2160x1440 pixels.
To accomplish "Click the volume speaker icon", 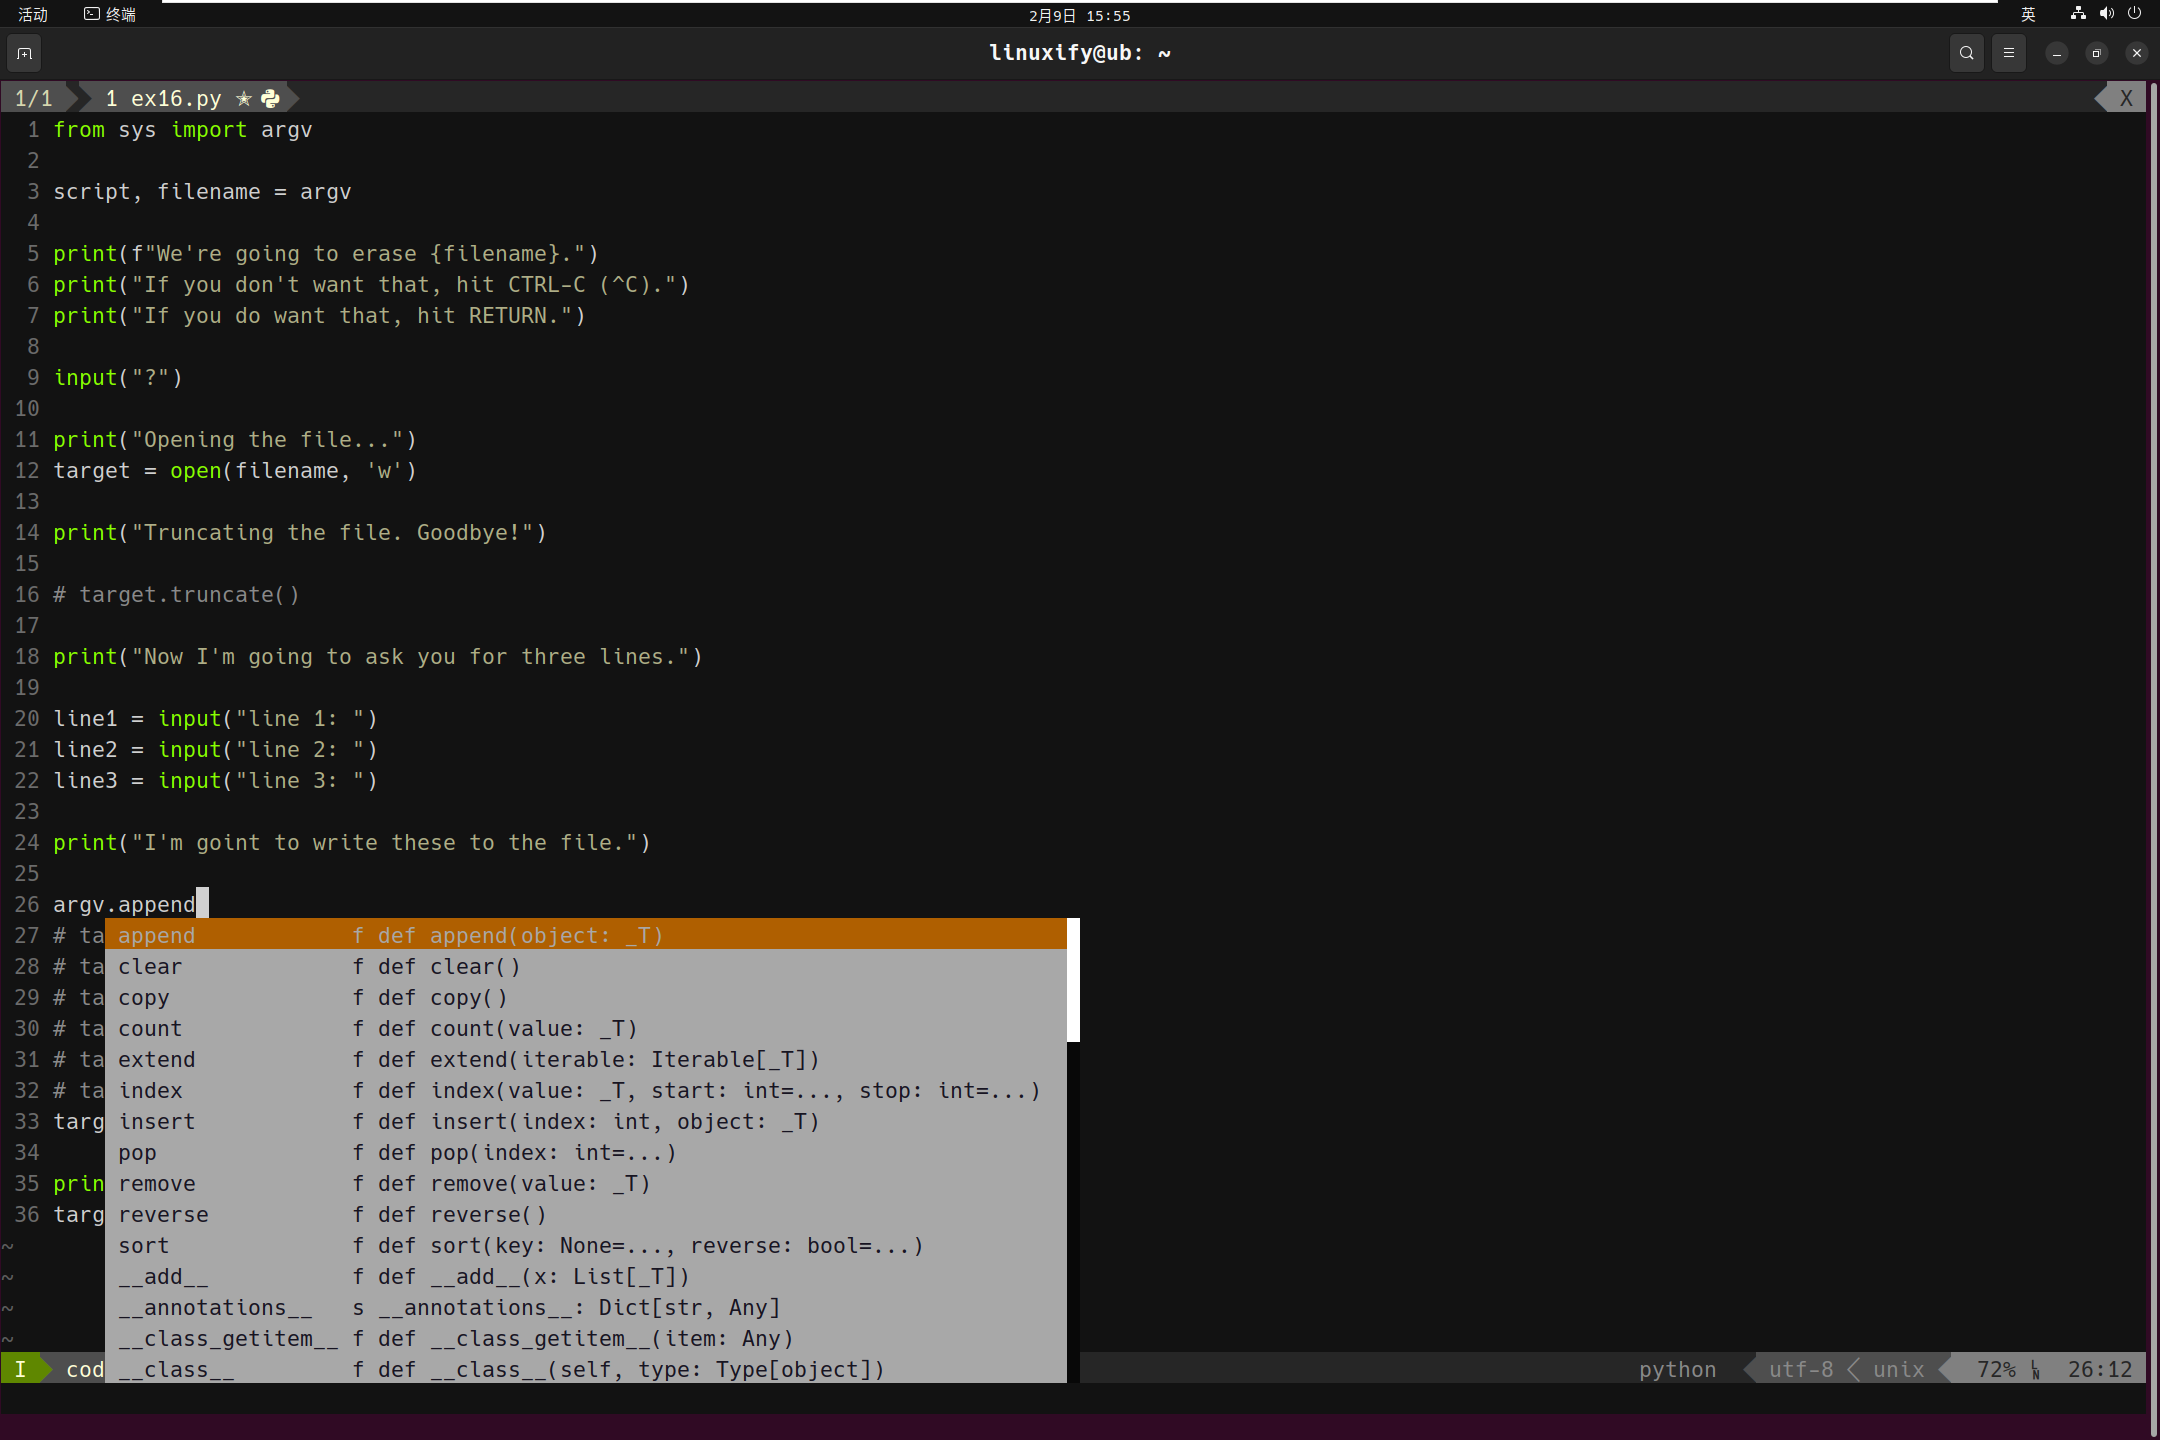I will pos(2106,14).
